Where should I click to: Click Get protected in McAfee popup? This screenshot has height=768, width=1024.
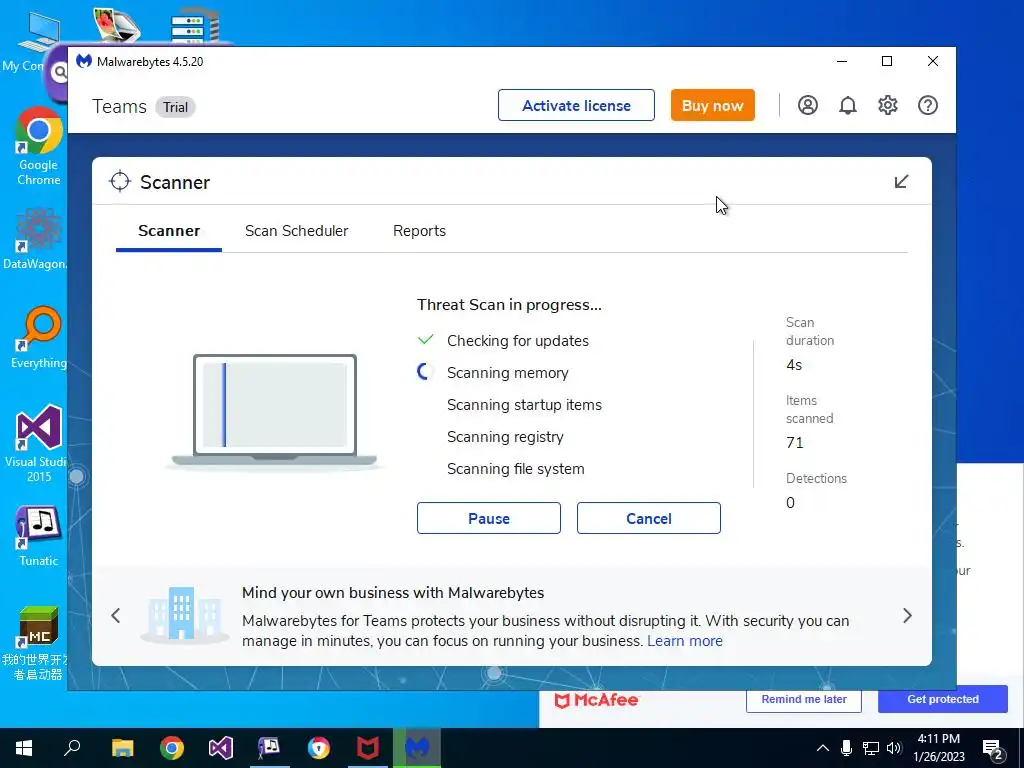(x=943, y=699)
